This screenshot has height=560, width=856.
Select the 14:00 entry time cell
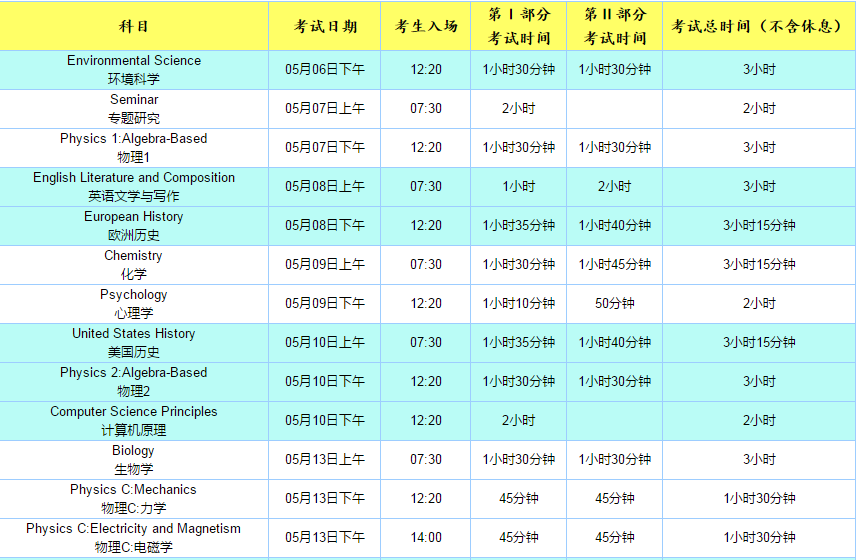coord(426,537)
